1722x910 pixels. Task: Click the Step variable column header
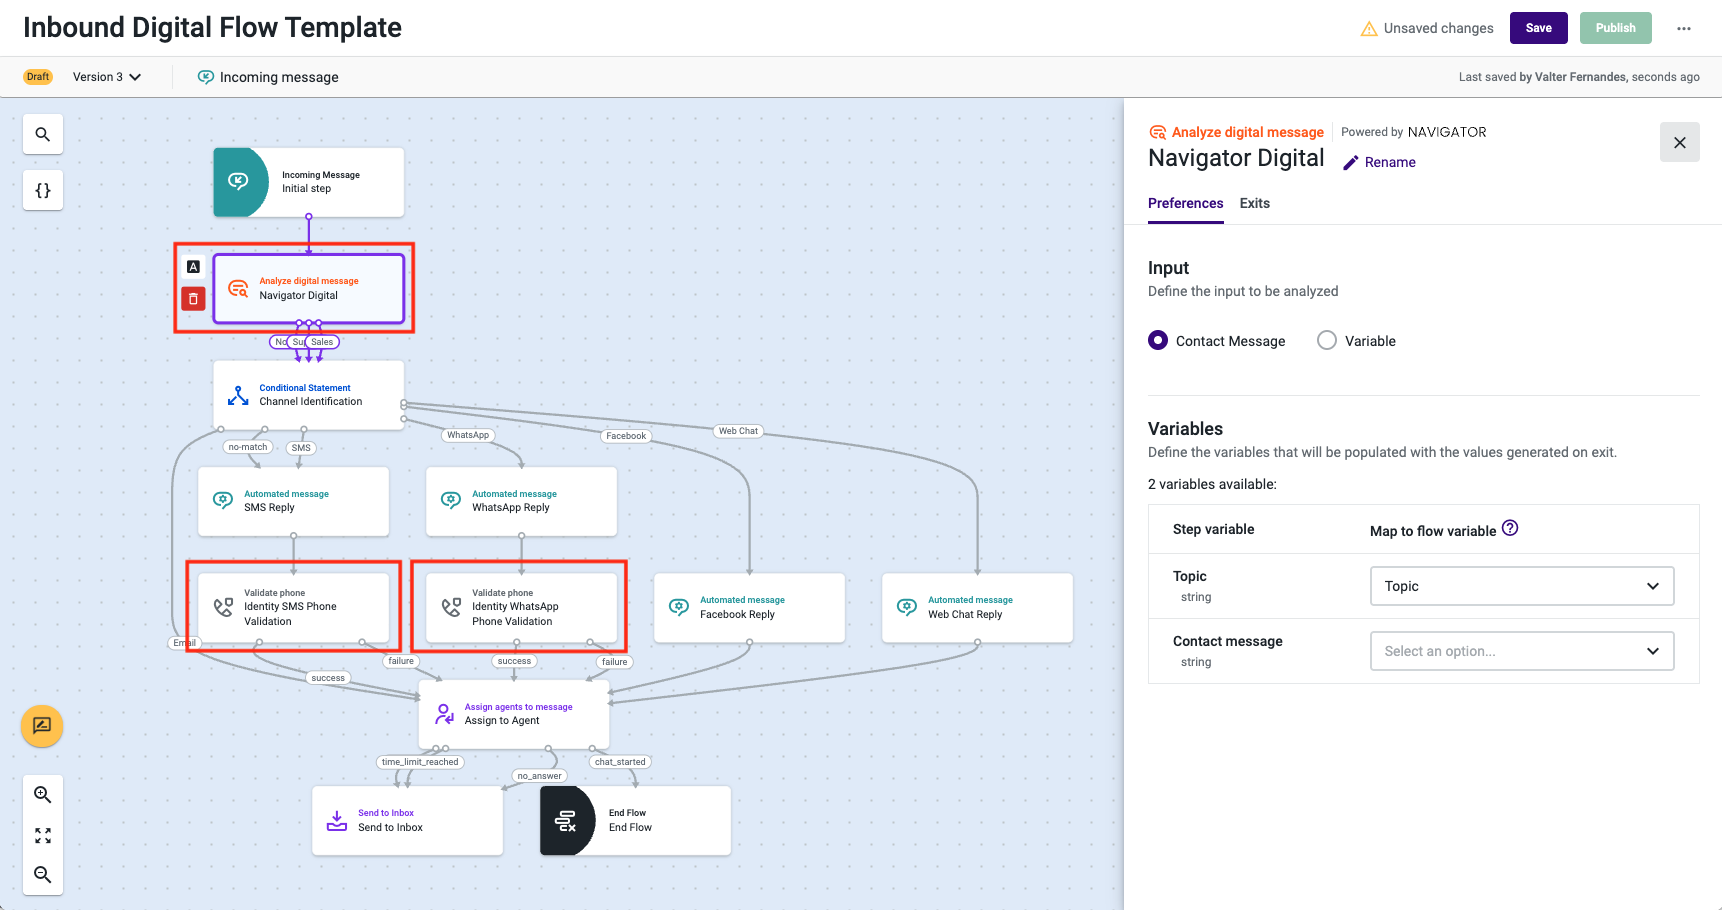pyautogui.click(x=1213, y=529)
